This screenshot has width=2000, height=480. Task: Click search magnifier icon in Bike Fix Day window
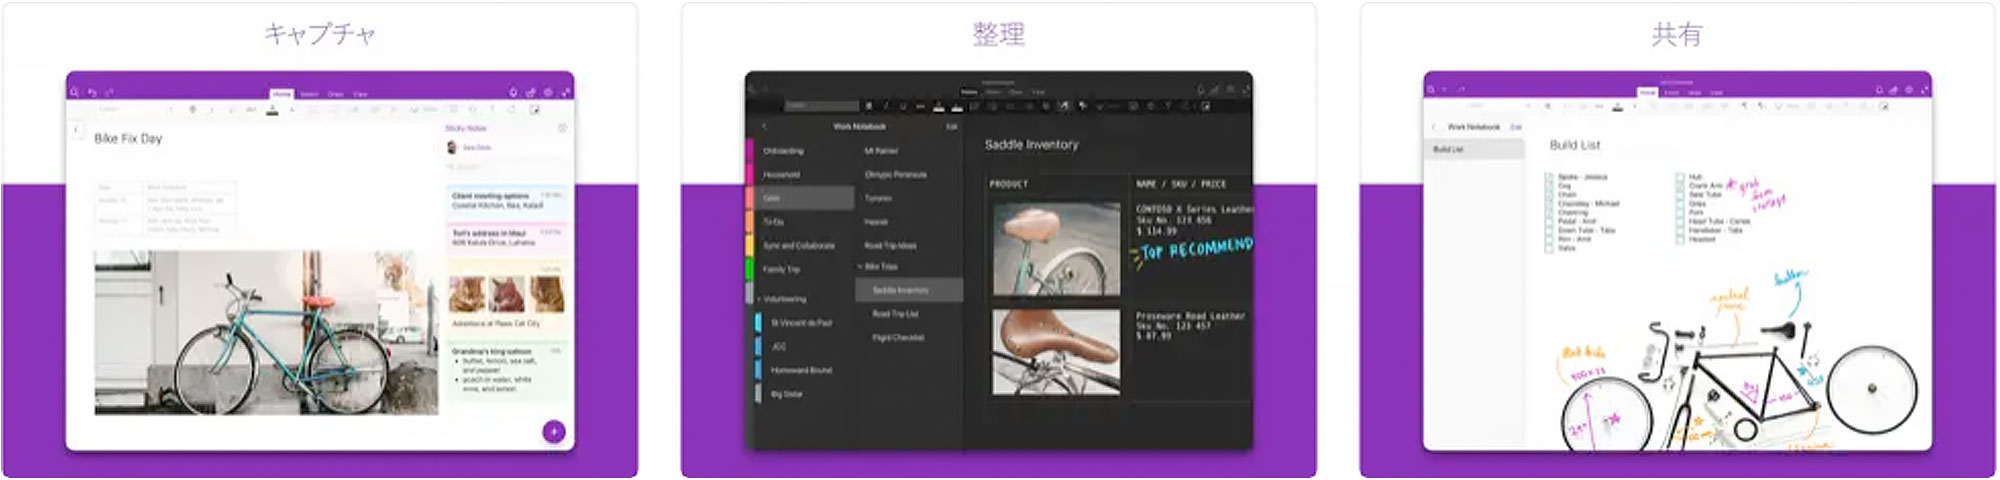click(75, 92)
